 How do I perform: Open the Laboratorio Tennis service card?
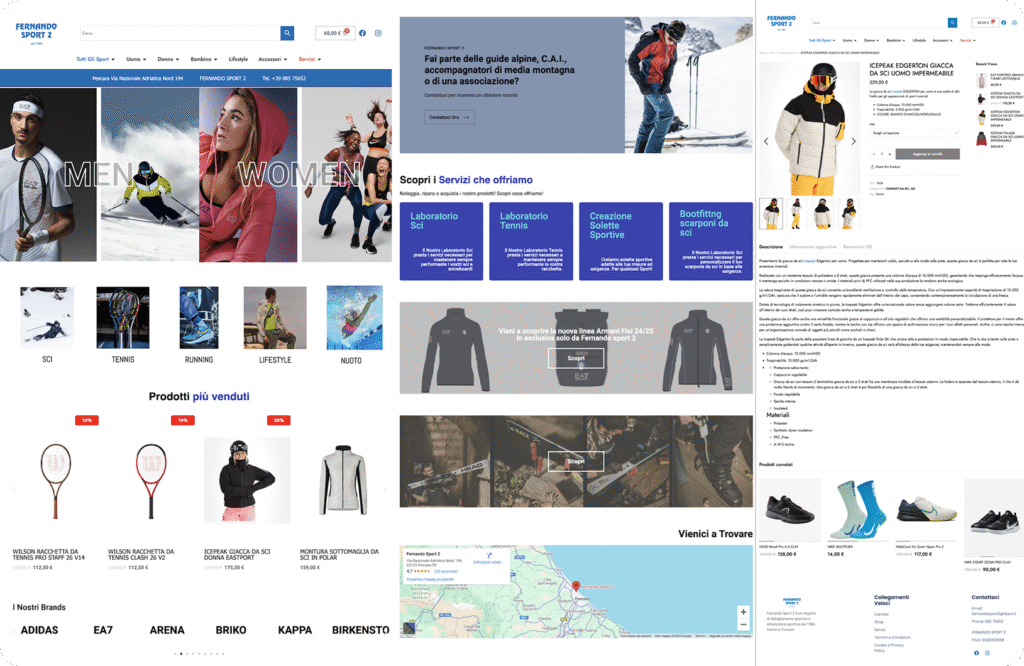click(531, 241)
